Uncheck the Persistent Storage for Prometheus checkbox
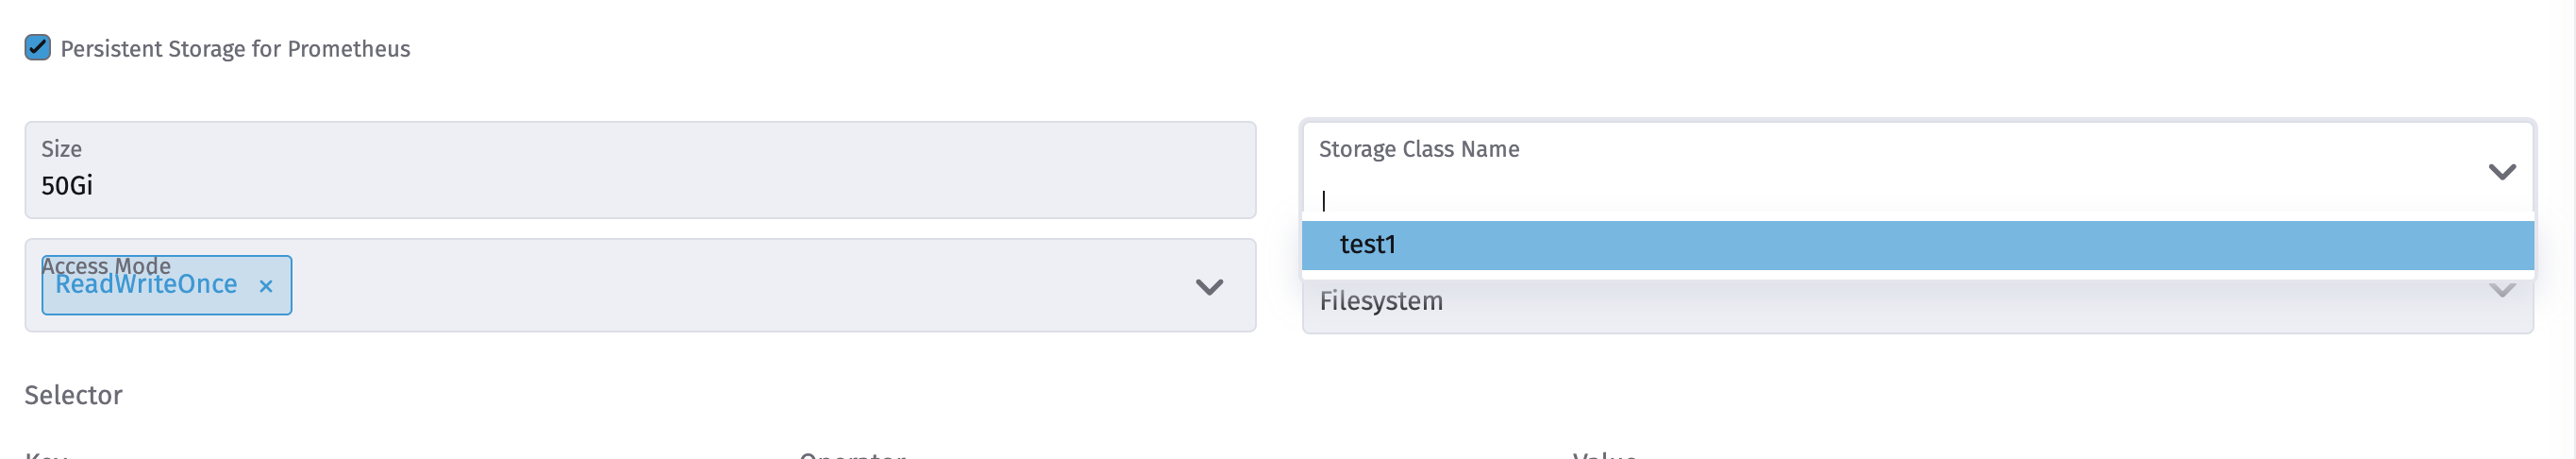 tap(37, 47)
